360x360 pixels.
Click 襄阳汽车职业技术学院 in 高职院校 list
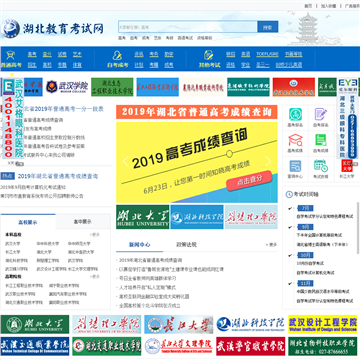(x=68, y=294)
